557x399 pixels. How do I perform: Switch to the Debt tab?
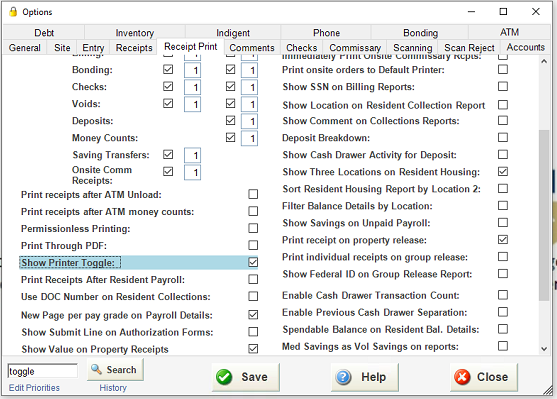pos(44,33)
